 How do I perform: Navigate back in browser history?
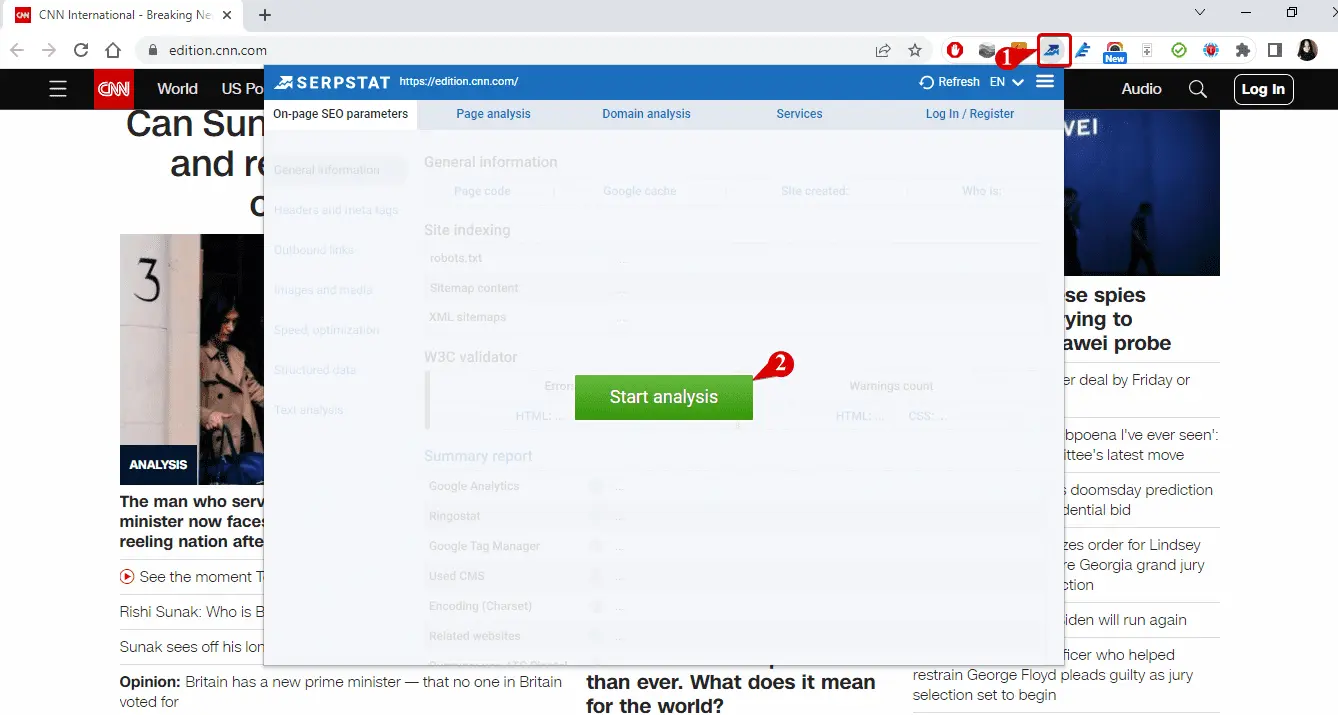pyautogui.click(x=17, y=50)
